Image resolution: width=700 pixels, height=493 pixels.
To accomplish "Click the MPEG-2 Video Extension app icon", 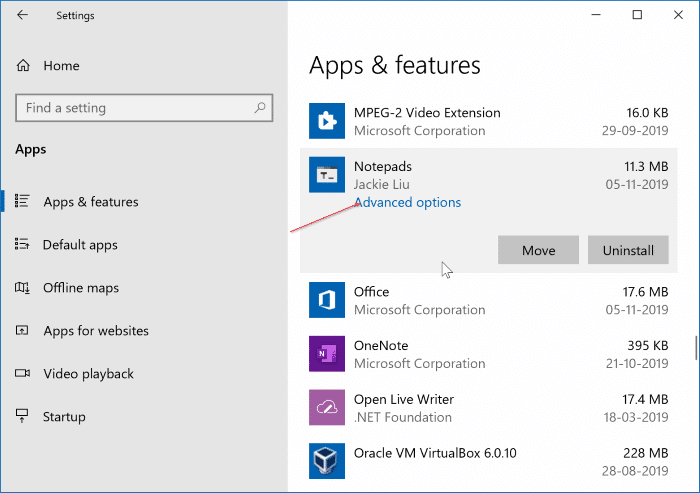I will (327, 121).
